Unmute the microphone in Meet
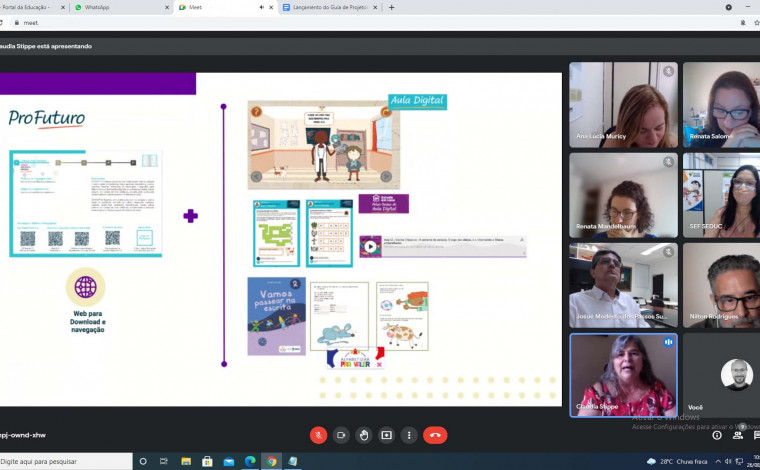Viewport: 760px width, 470px height. coord(318,435)
